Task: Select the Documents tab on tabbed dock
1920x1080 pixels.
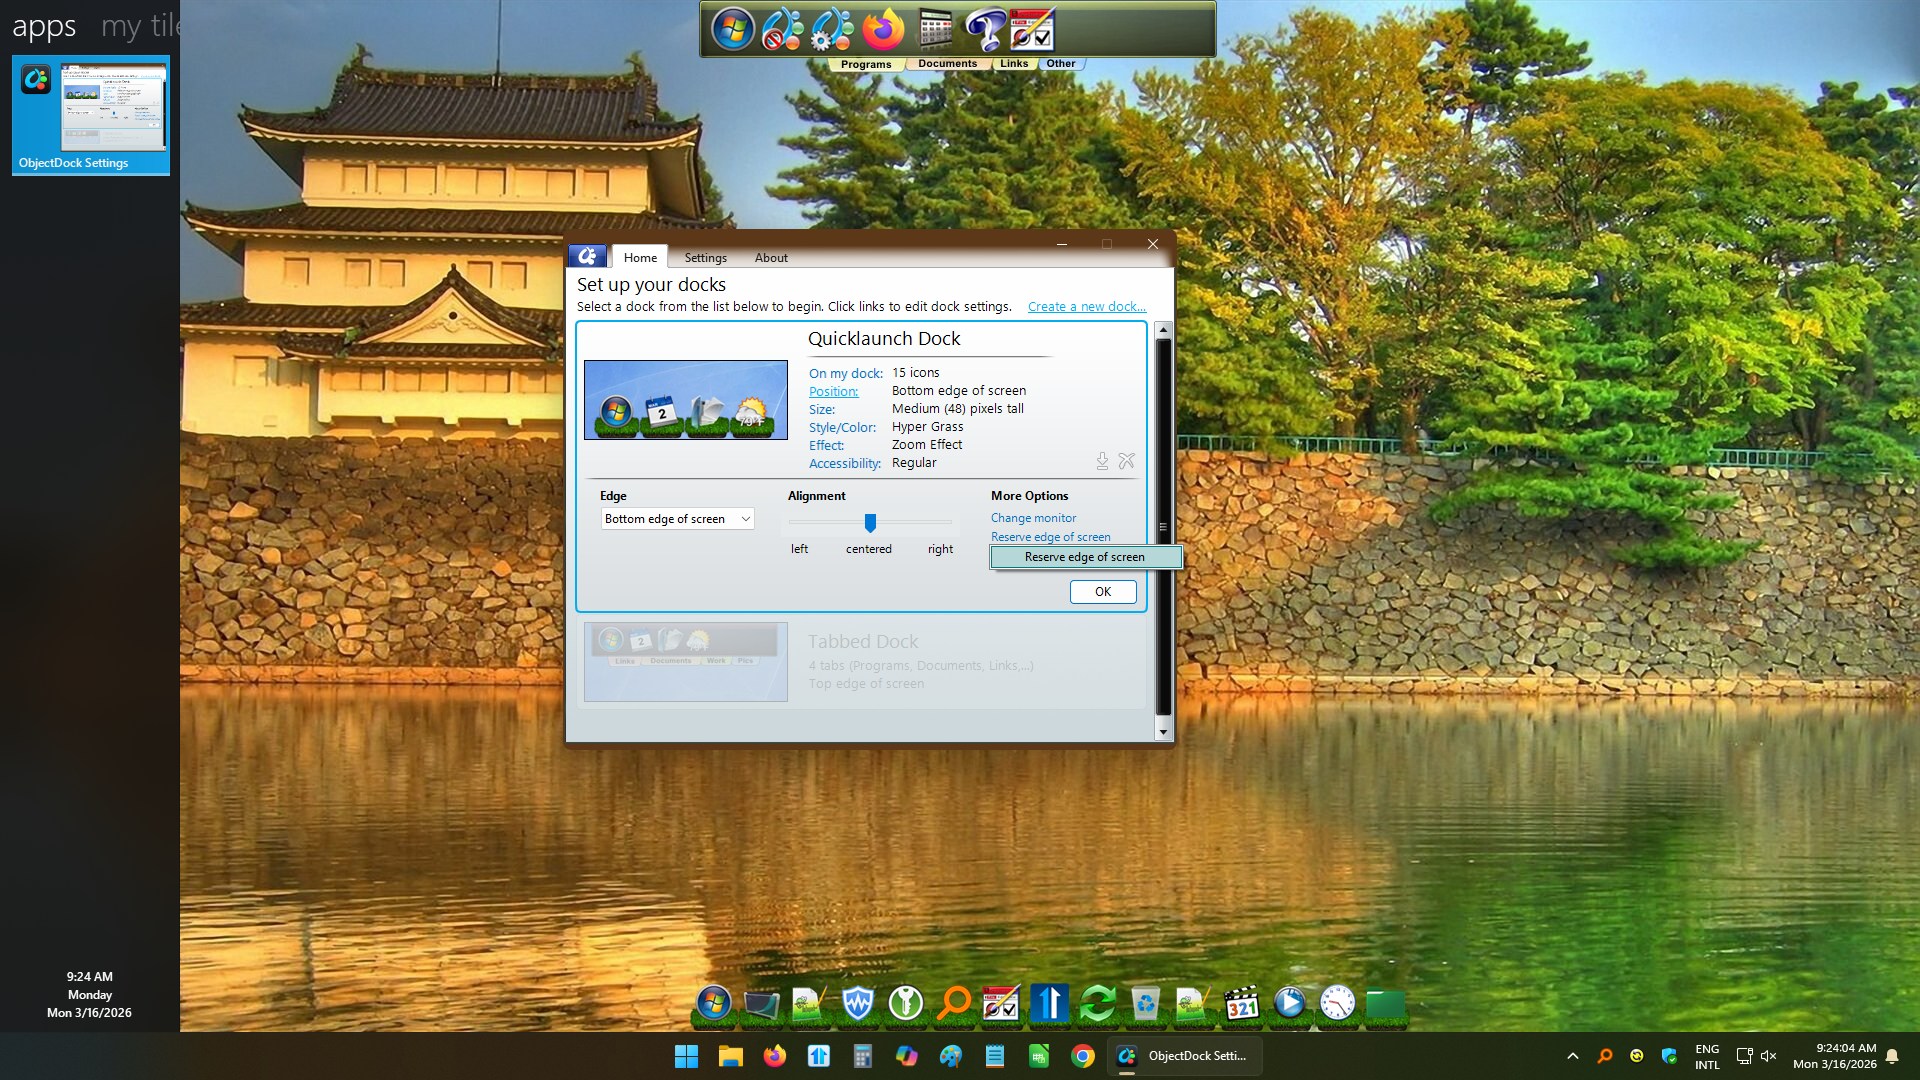Action: (947, 64)
